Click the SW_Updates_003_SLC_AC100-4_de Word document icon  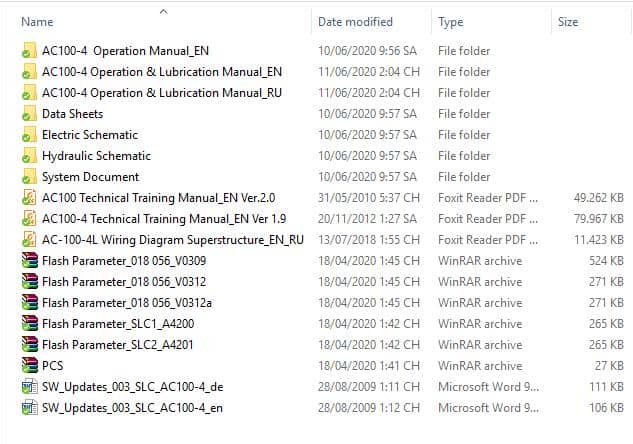click(28, 387)
